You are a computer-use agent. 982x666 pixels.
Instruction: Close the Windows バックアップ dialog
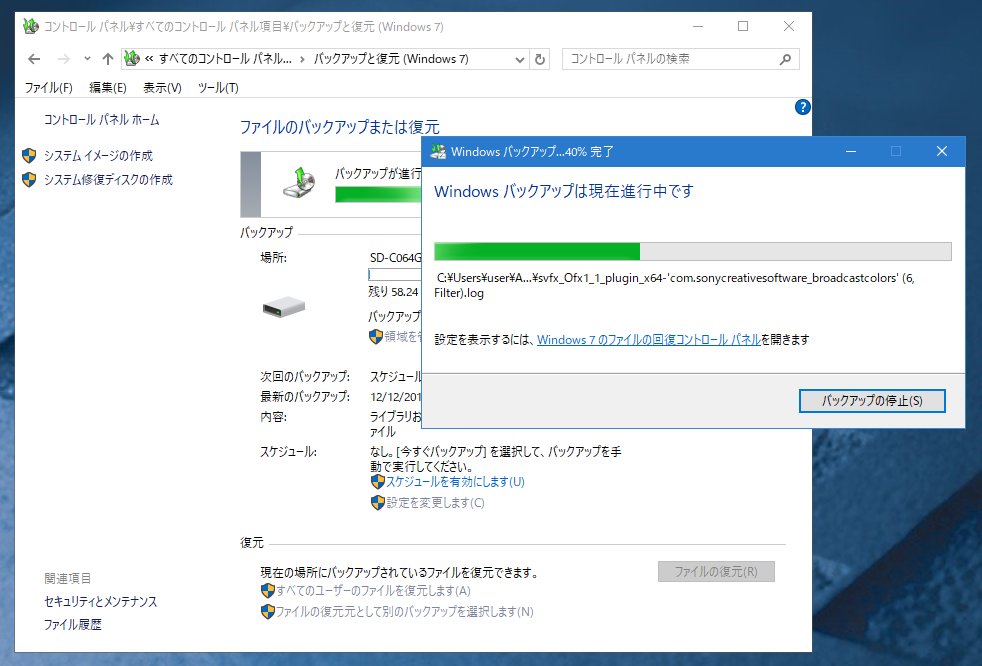[x=941, y=152]
